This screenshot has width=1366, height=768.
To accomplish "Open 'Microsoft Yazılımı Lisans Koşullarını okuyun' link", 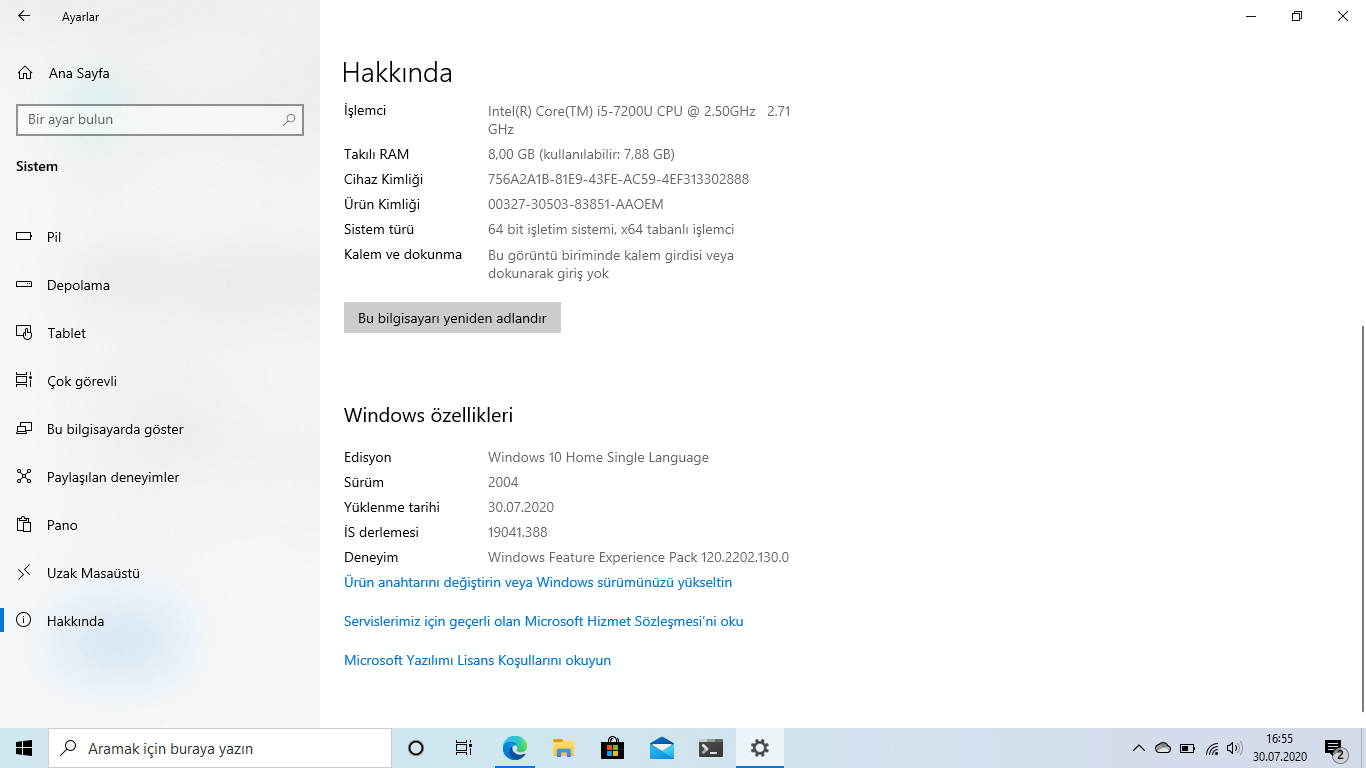I will tap(477, 660).
